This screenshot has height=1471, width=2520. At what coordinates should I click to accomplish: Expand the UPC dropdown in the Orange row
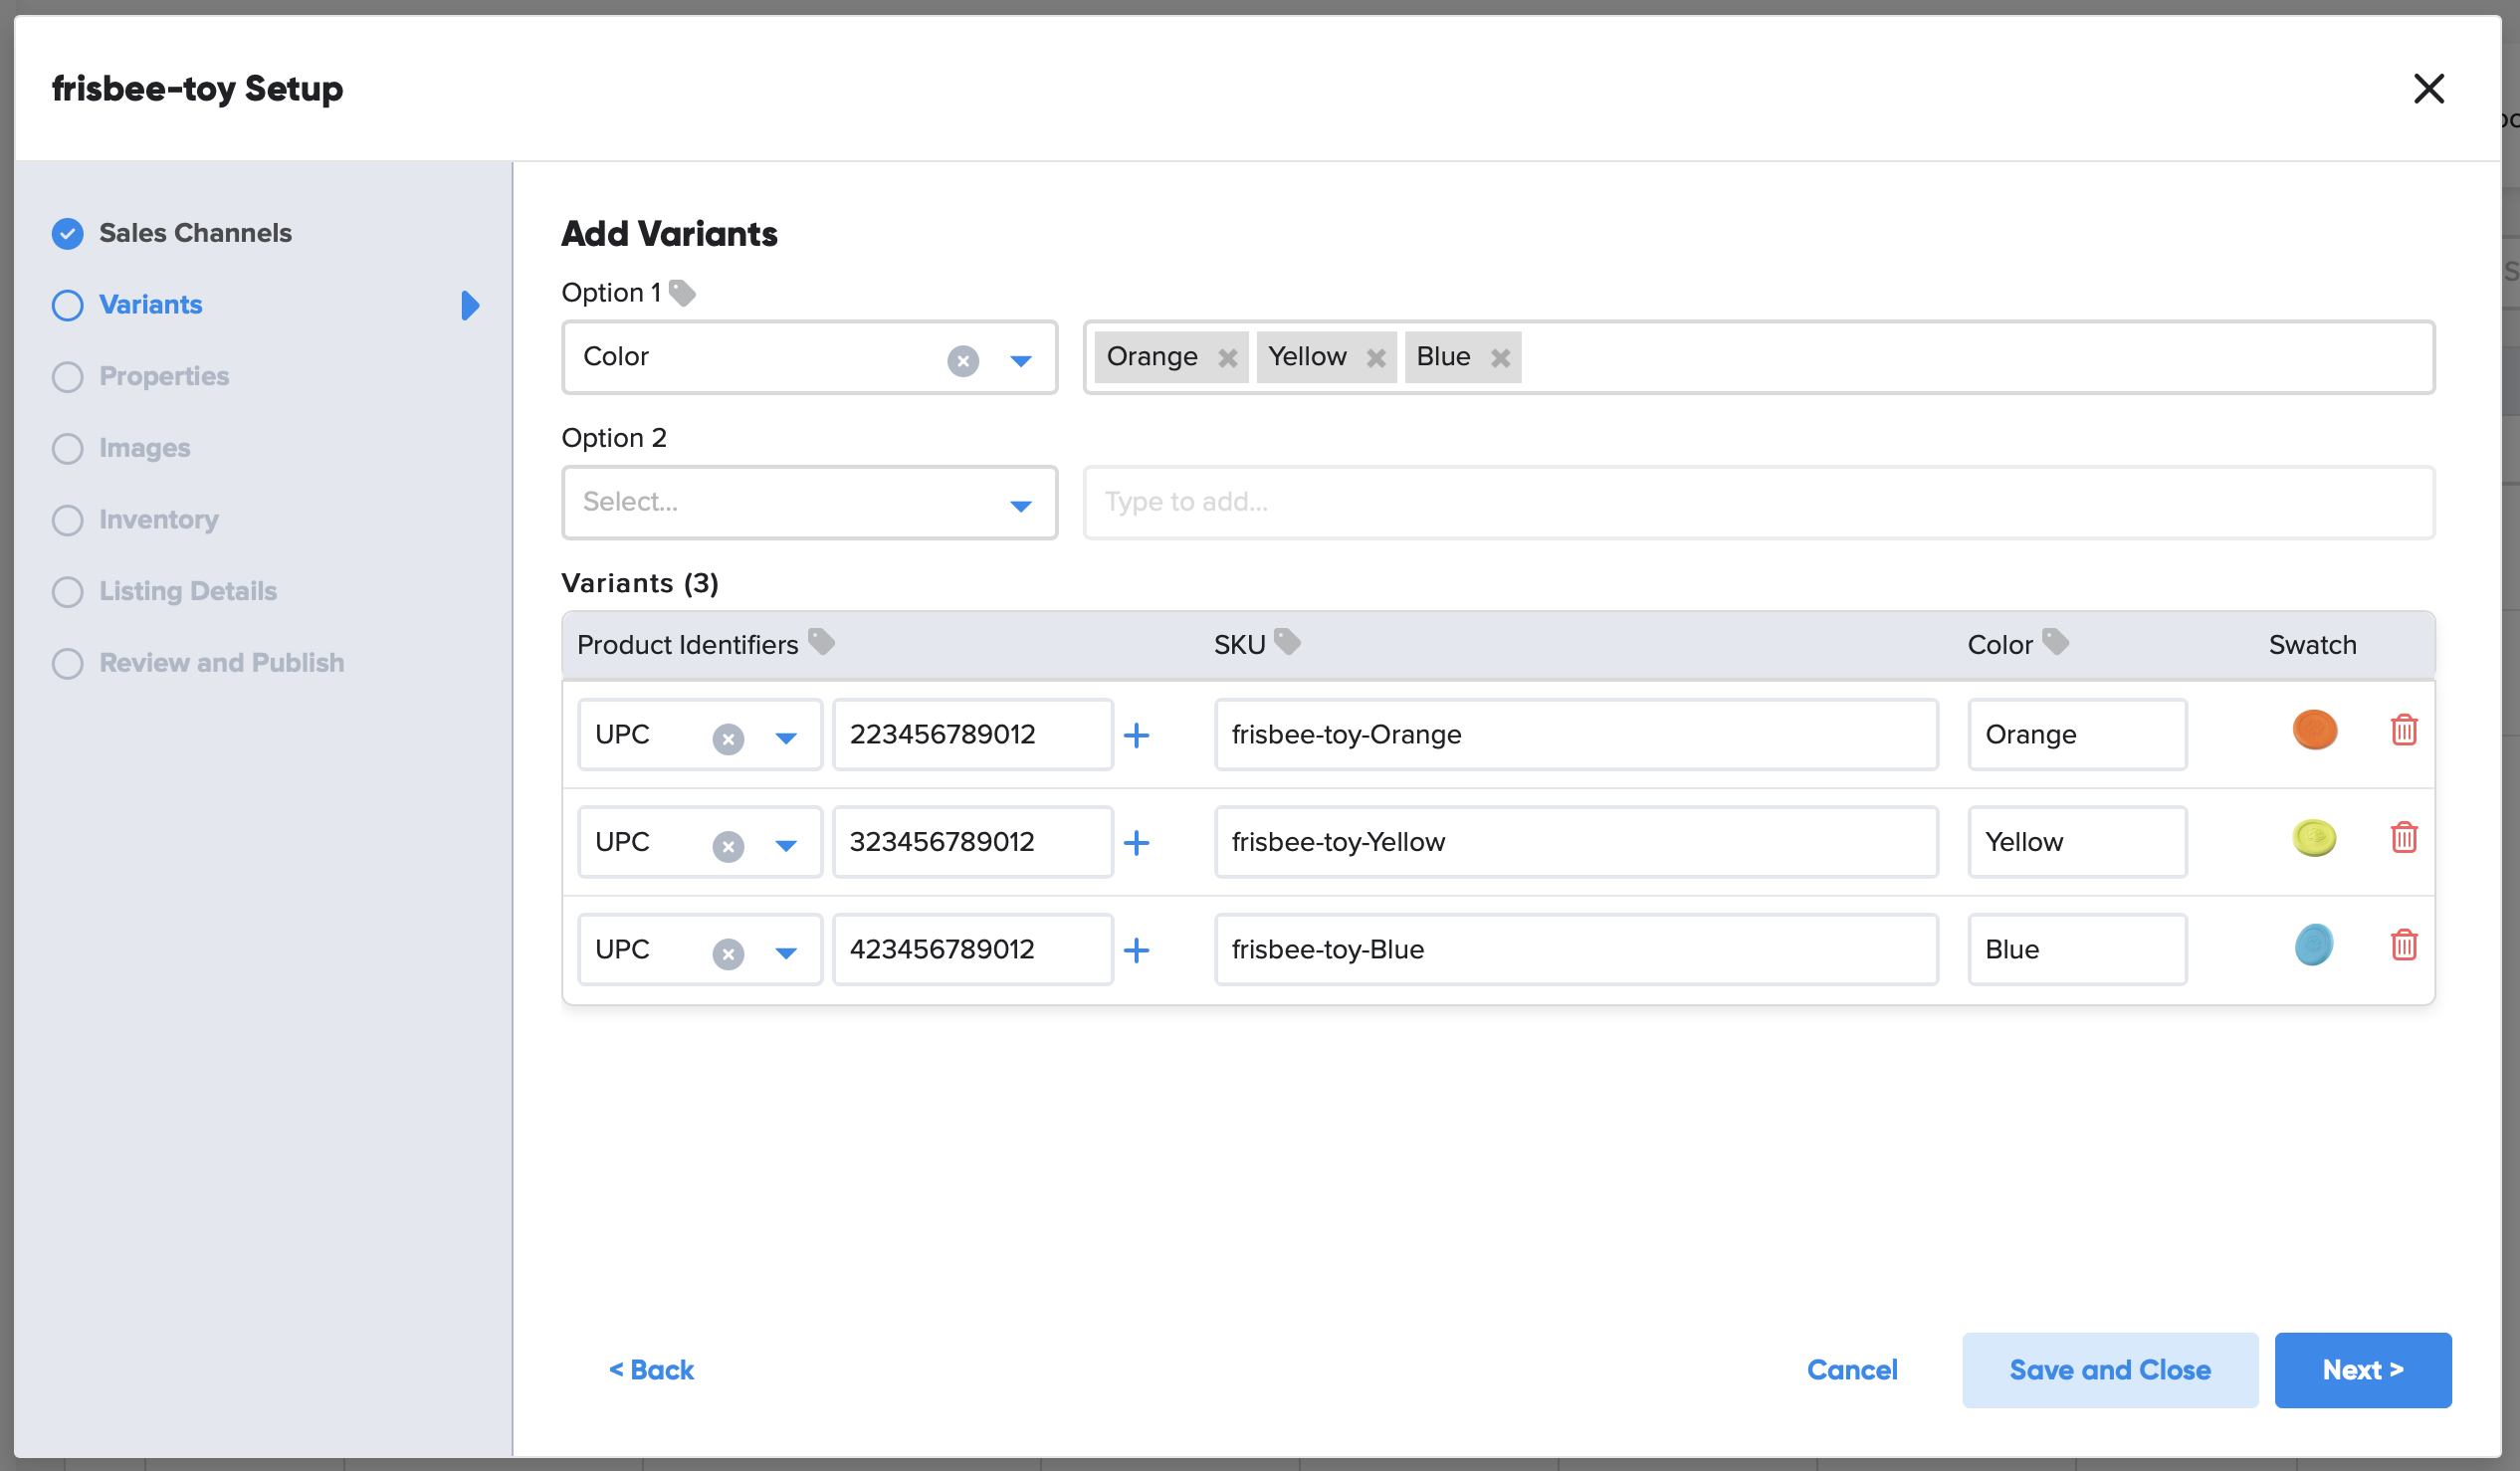click(x=786, y=738)
